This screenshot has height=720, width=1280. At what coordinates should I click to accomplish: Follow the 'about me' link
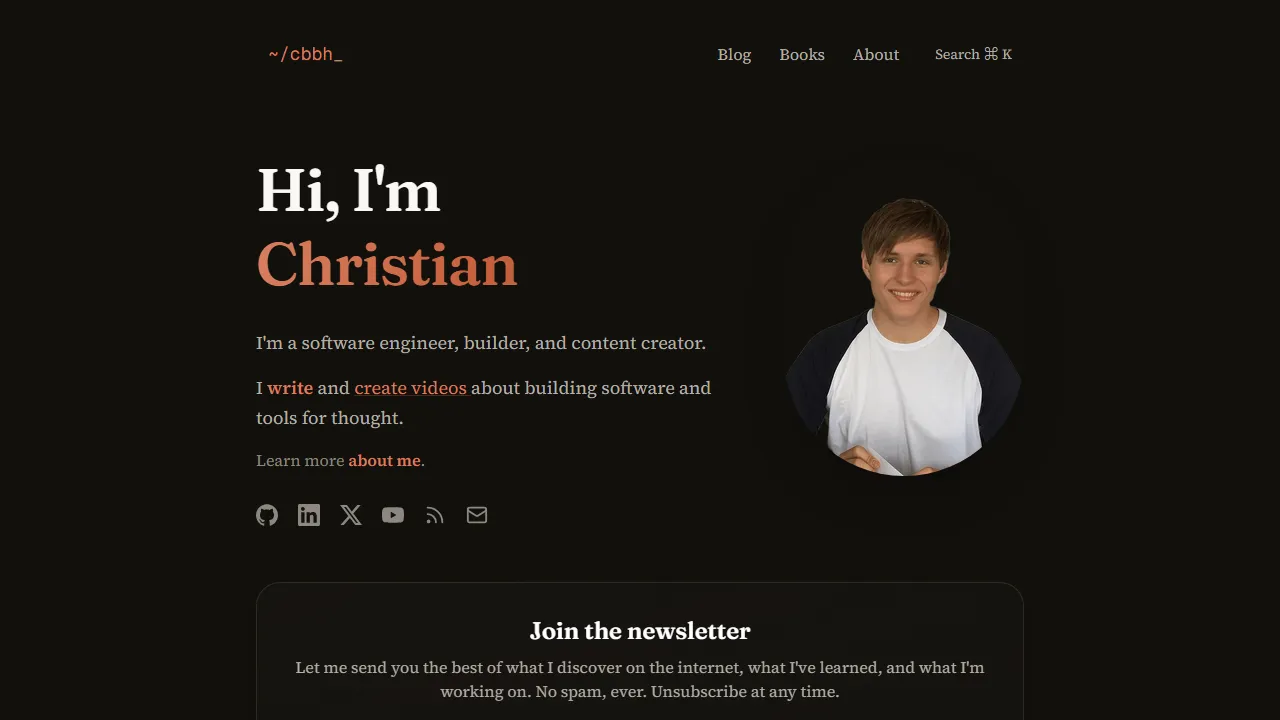[x=385, y=461]
